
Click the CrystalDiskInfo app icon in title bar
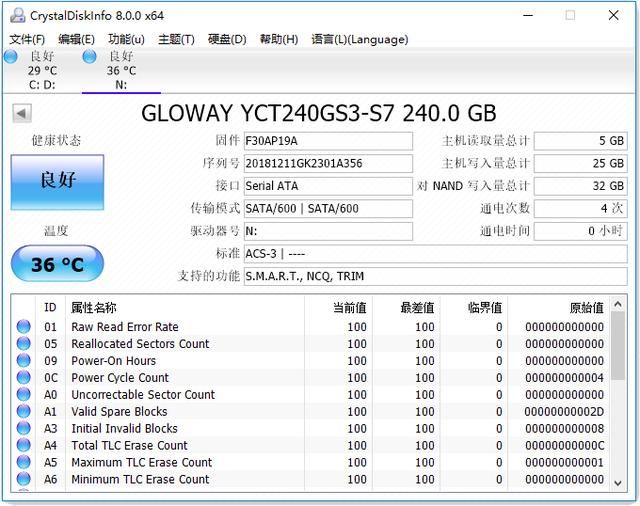click(x=17, y=16)
